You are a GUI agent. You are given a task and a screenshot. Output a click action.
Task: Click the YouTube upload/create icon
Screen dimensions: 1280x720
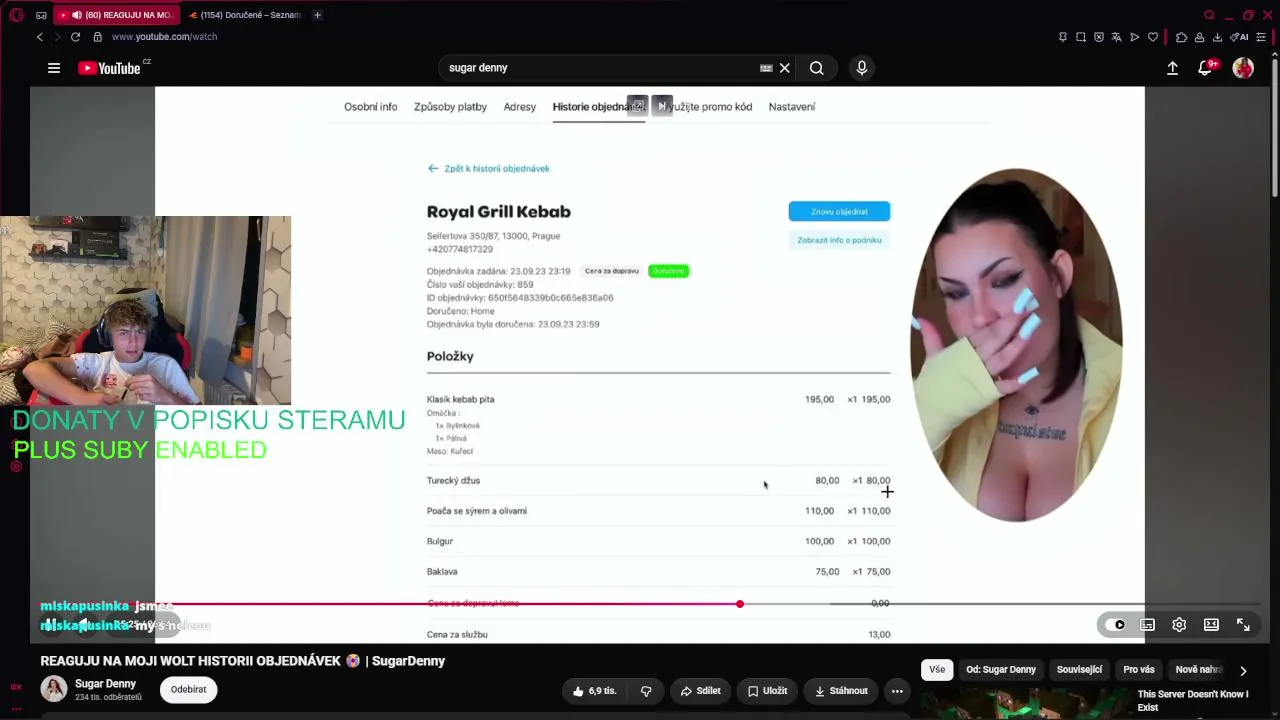[x=1172, y=68]
